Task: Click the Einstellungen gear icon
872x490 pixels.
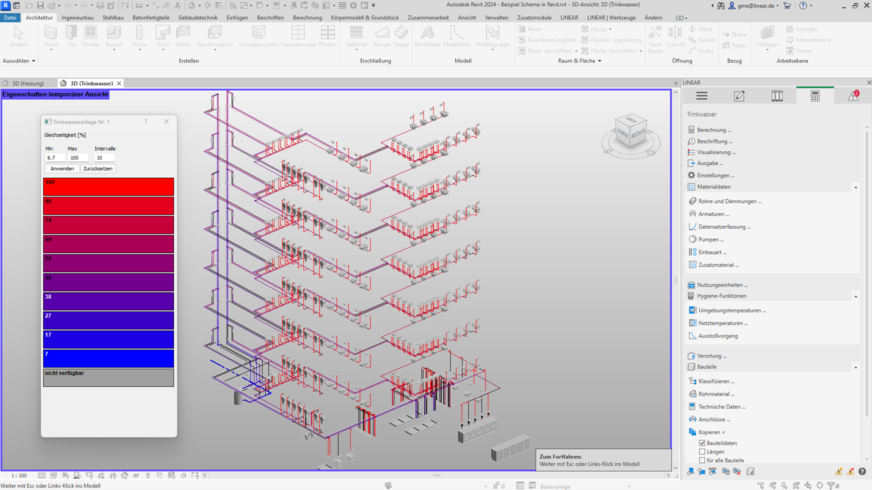Action: click(691, 175)
